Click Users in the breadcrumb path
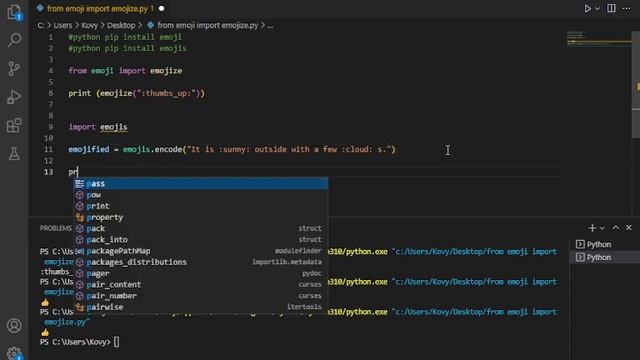 click(62, 25)
